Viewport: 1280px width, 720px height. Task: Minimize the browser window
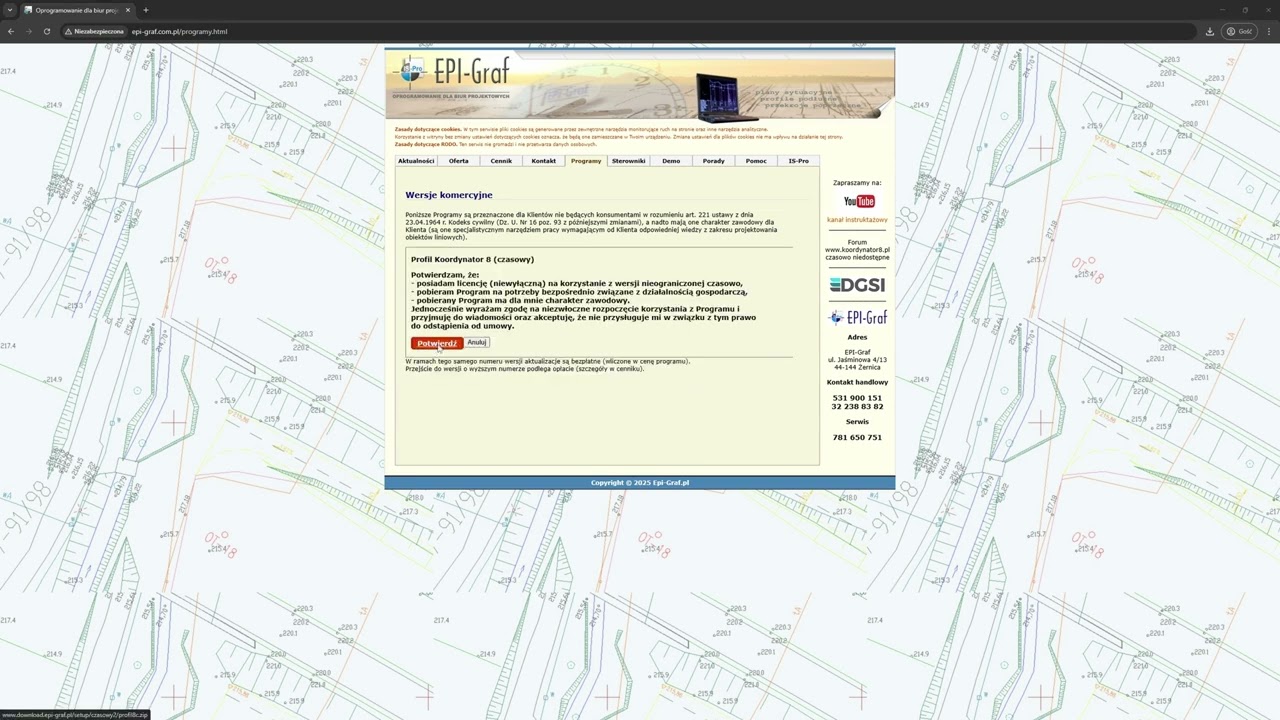[x=1221, y=10]
